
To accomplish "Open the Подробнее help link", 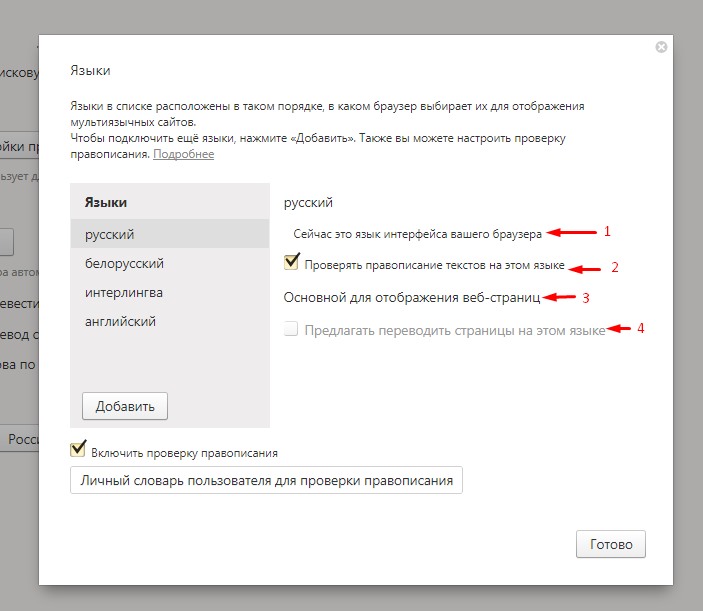I will click(x=183, y=154).
